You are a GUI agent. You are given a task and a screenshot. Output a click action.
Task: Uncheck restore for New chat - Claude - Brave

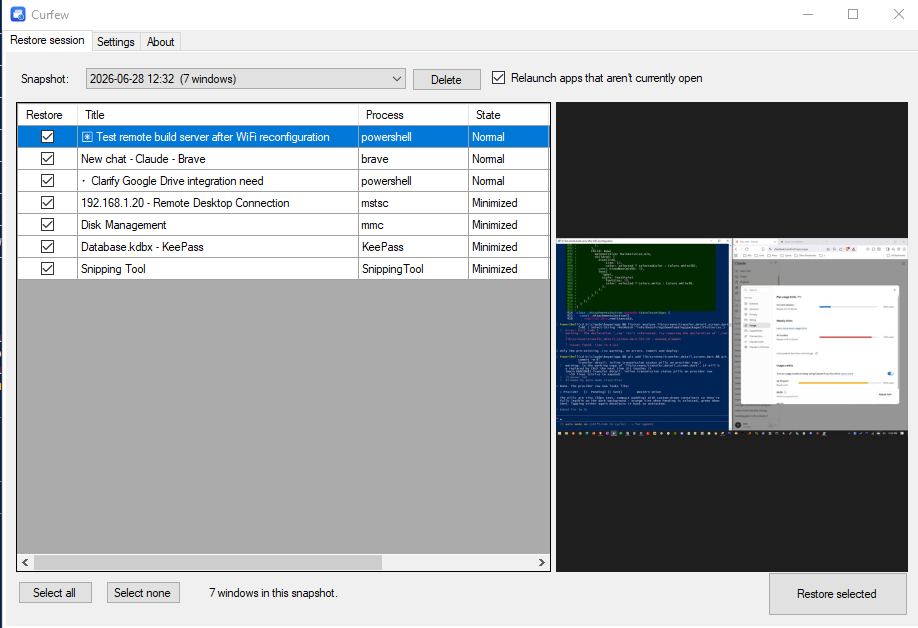point(47,159)
